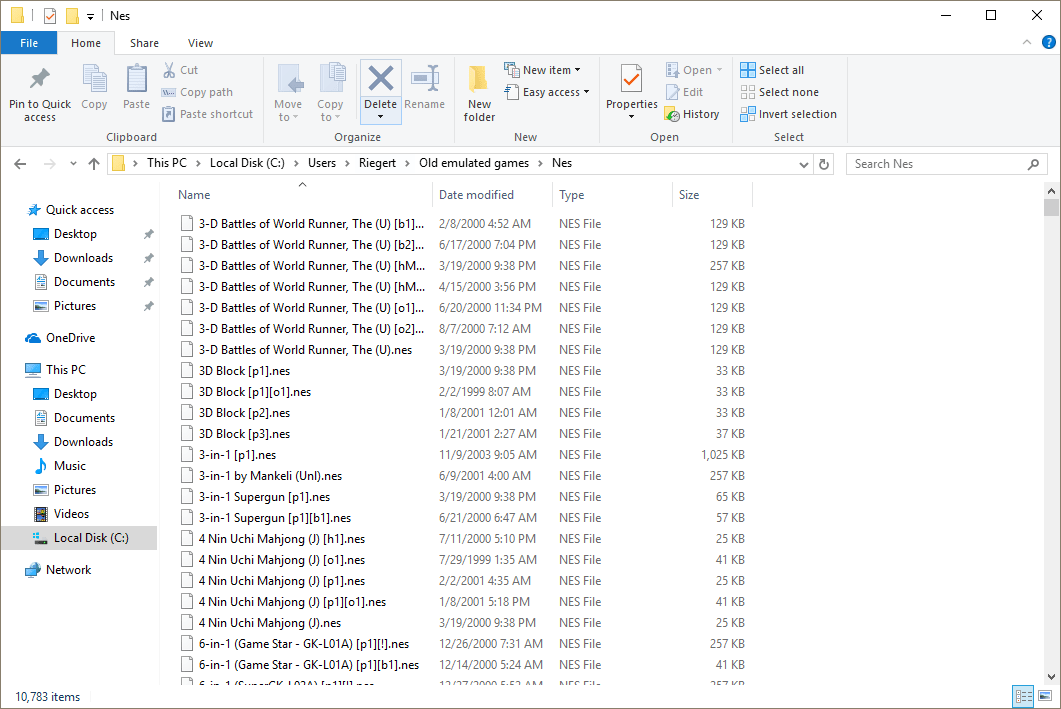Switch to the Share tab

point(144,43)
